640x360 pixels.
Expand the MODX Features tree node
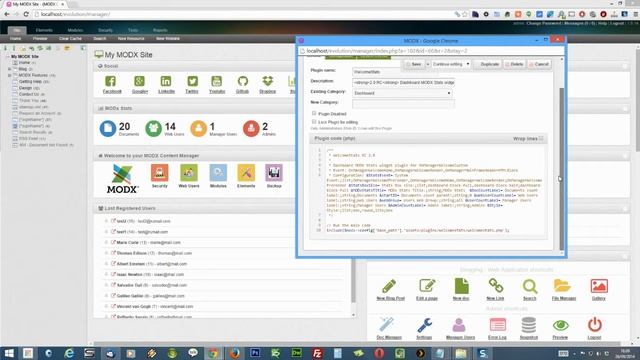pyautogui.click(x=9, y=76)
